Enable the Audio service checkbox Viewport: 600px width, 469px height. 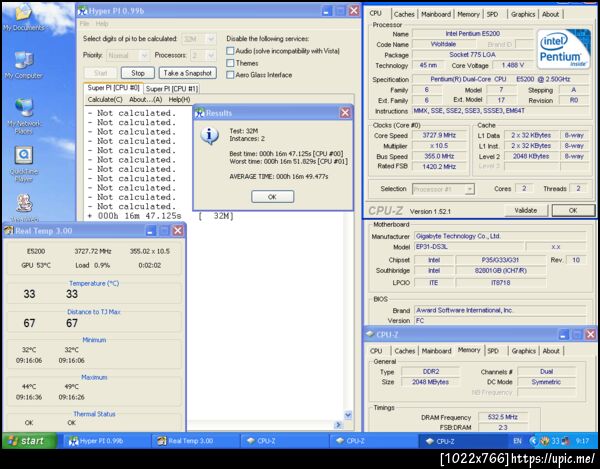click(230, 51)
